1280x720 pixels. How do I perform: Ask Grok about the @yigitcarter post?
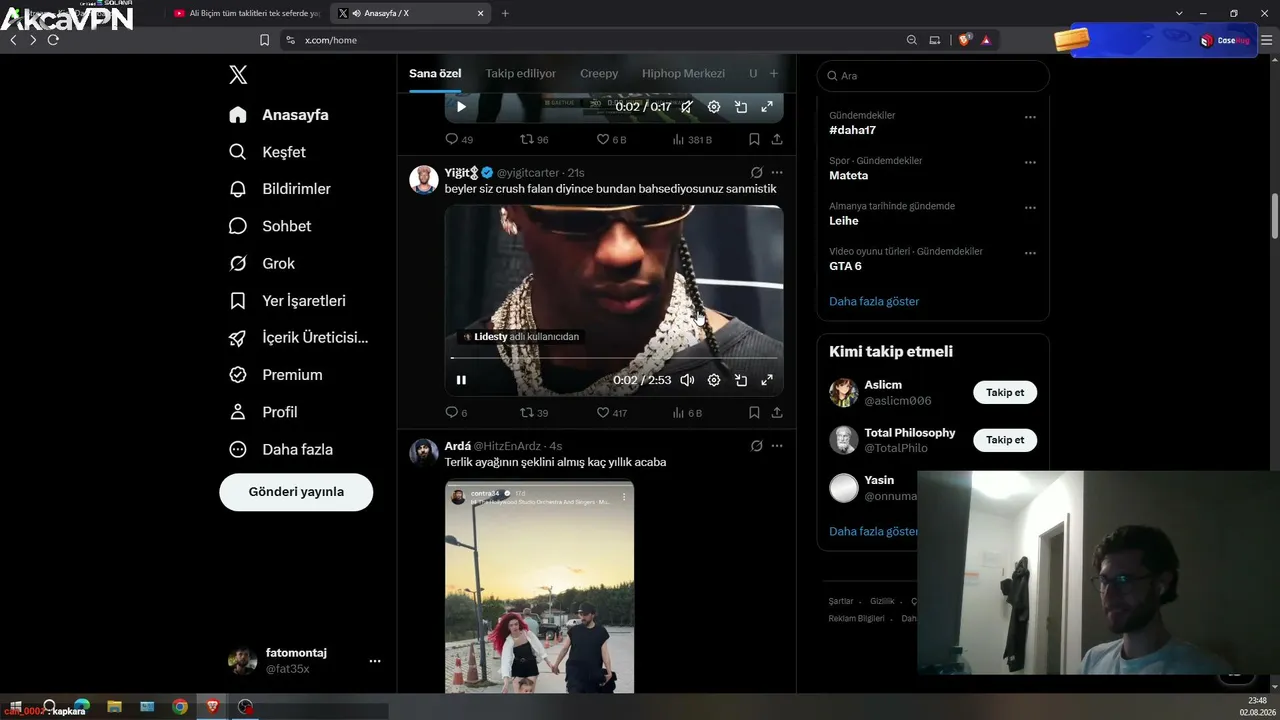tap(757, 172)
